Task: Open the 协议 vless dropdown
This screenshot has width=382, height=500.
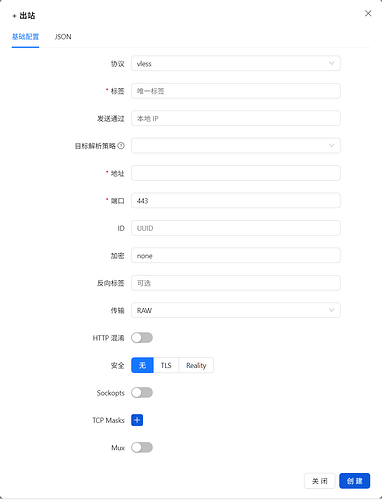Action: [236, 63]
